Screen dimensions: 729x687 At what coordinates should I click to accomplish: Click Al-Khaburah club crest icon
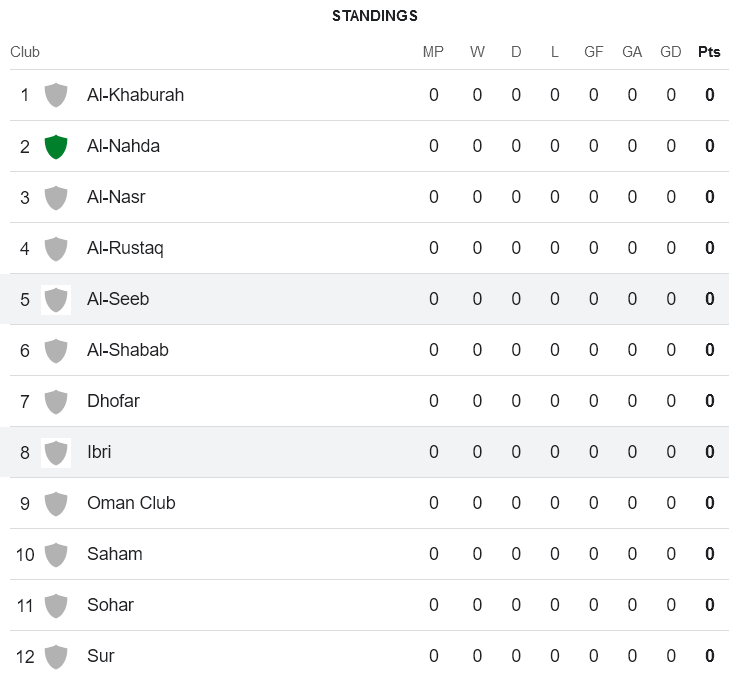click(x=56, y=95)
